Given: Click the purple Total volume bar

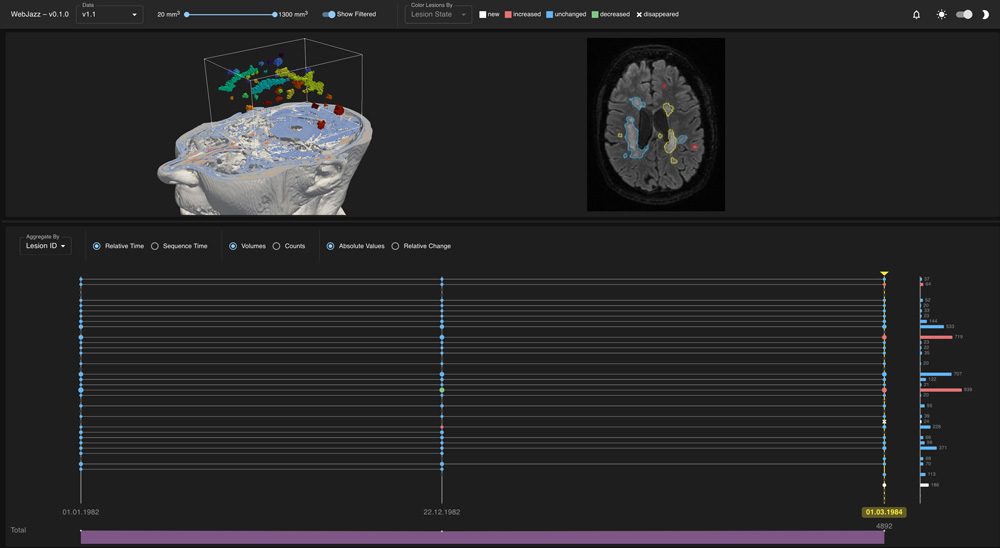Looking at the screenshot, I should pos(482,537).
